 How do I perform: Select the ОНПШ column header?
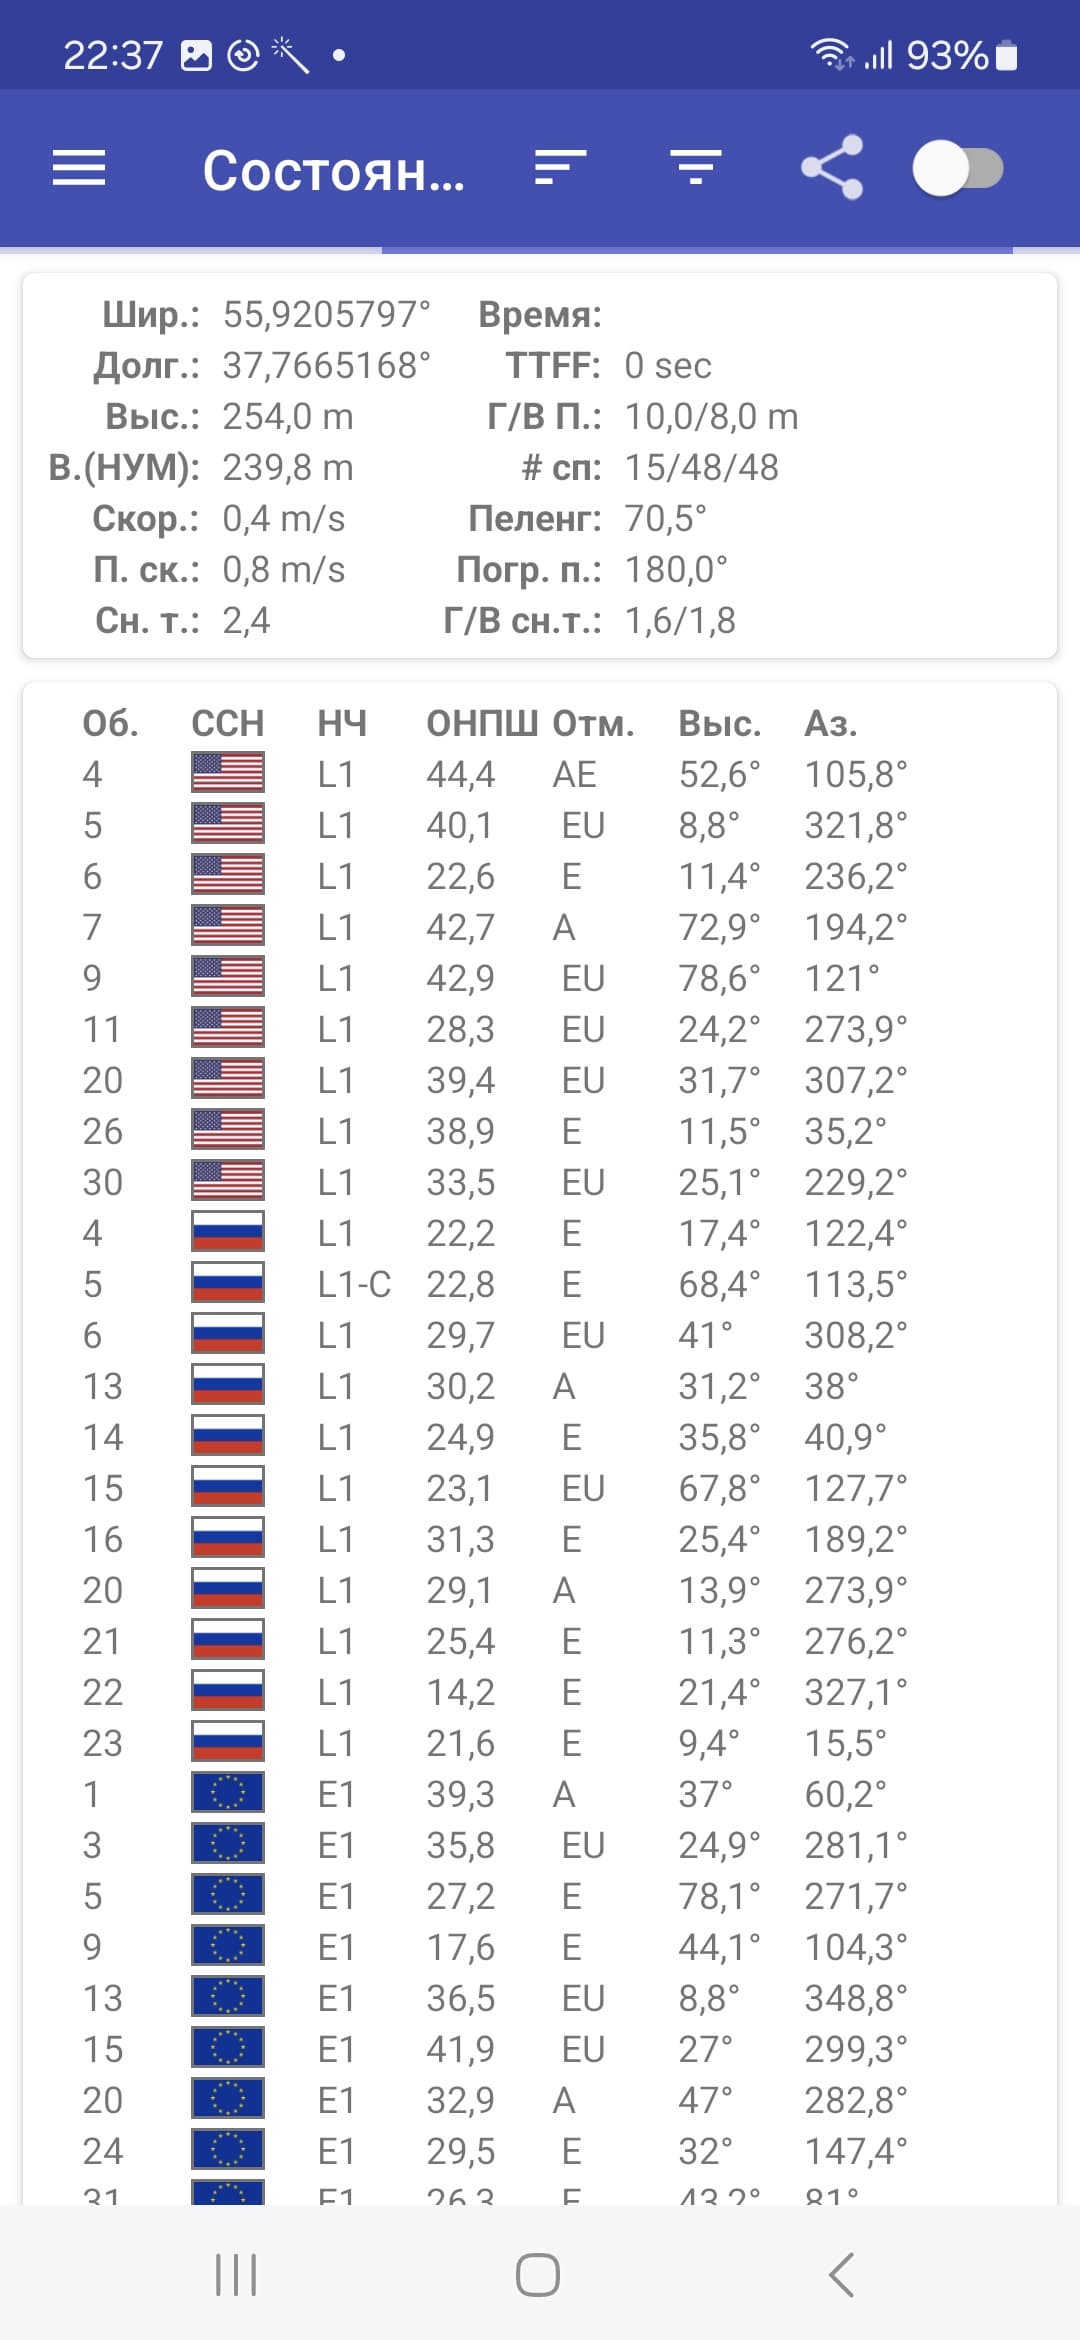[482, 723]
